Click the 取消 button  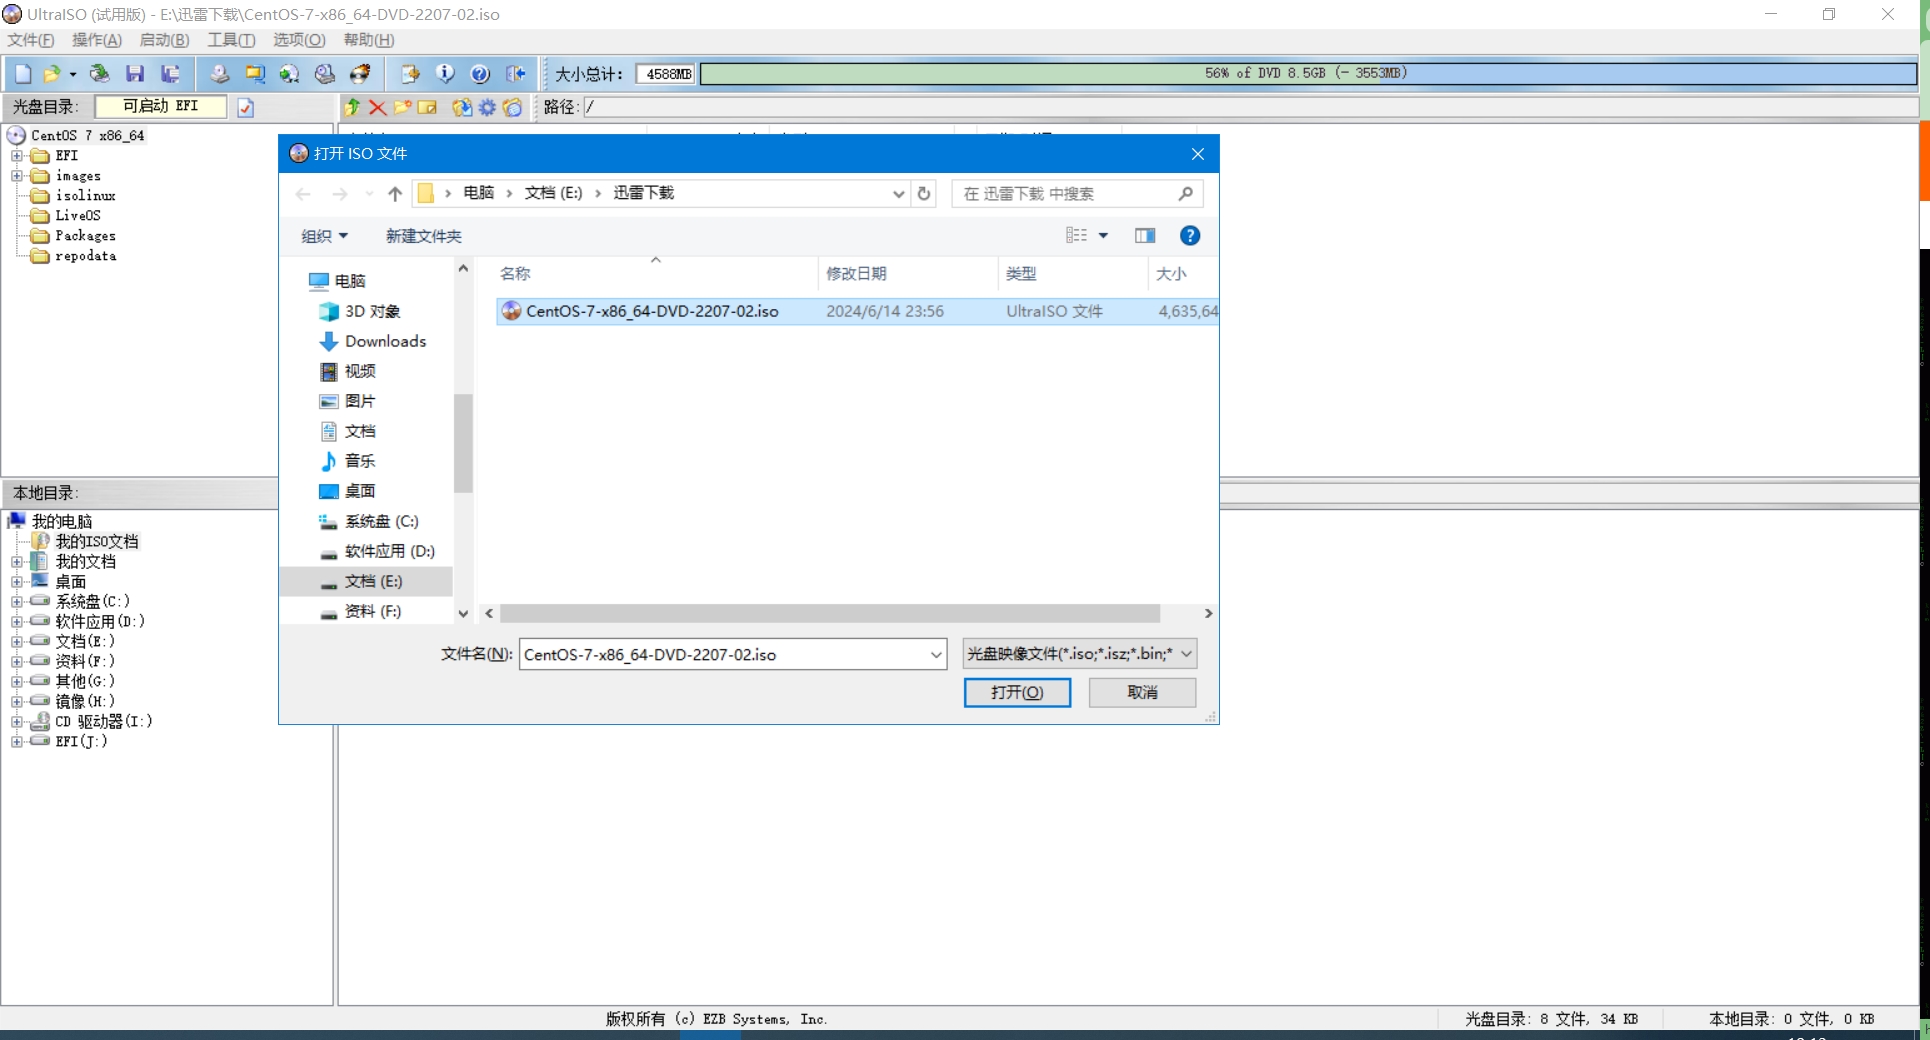(1142, 692)
